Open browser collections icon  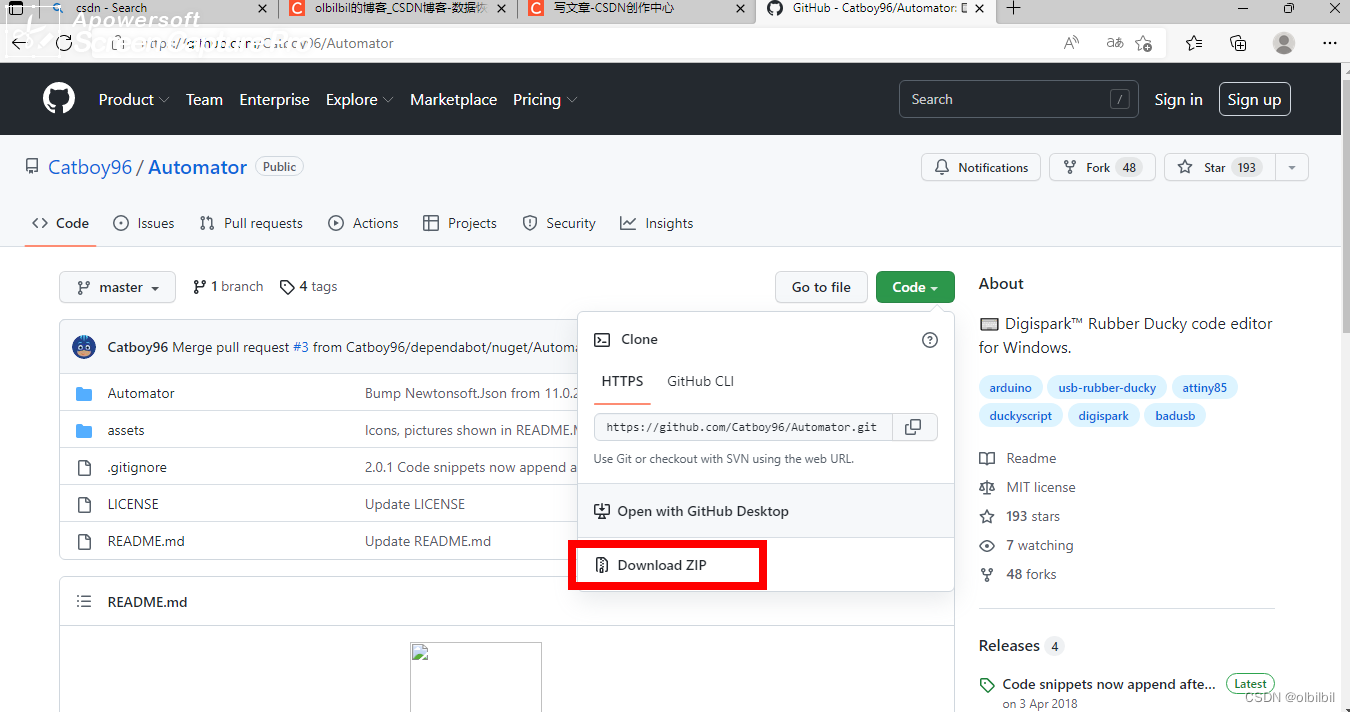pyautogui.click(x=1238, y=43)
